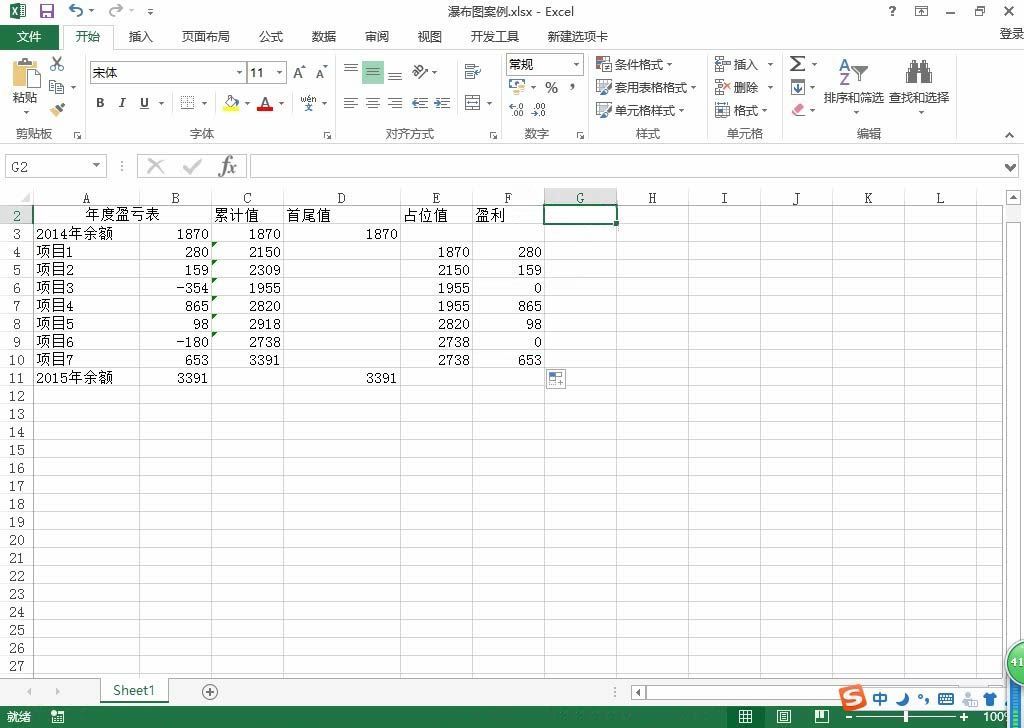The image size is (1024, 728).
Task: Toggle center horizontal alignment
Action: tap(373, 103)
